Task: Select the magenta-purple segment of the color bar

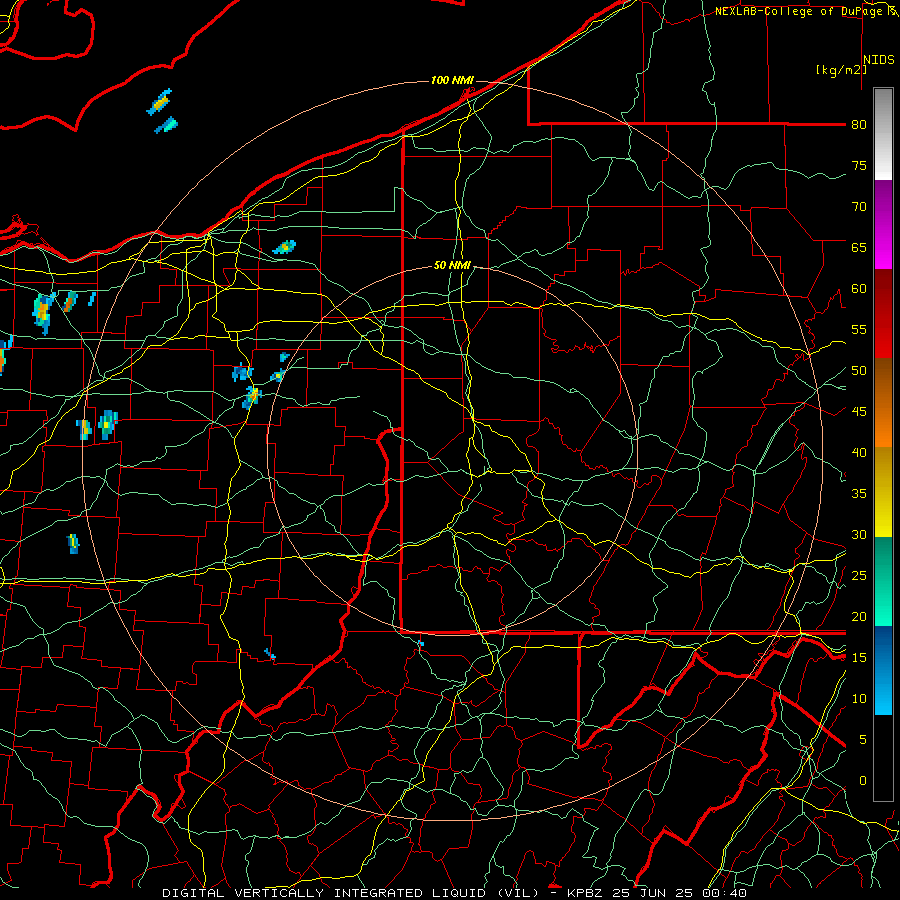Action: pyautogui.click(x=883, y=225)
